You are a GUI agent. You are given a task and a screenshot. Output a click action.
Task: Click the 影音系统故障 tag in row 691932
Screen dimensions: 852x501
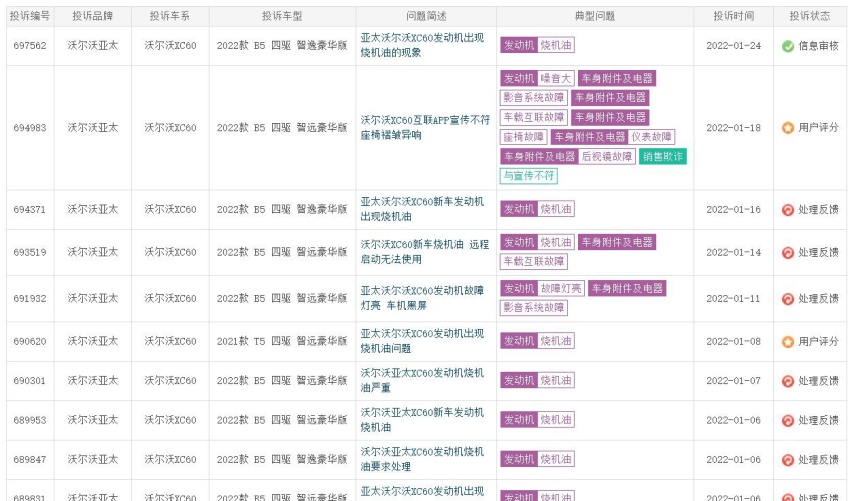click(x=534, y=308)
